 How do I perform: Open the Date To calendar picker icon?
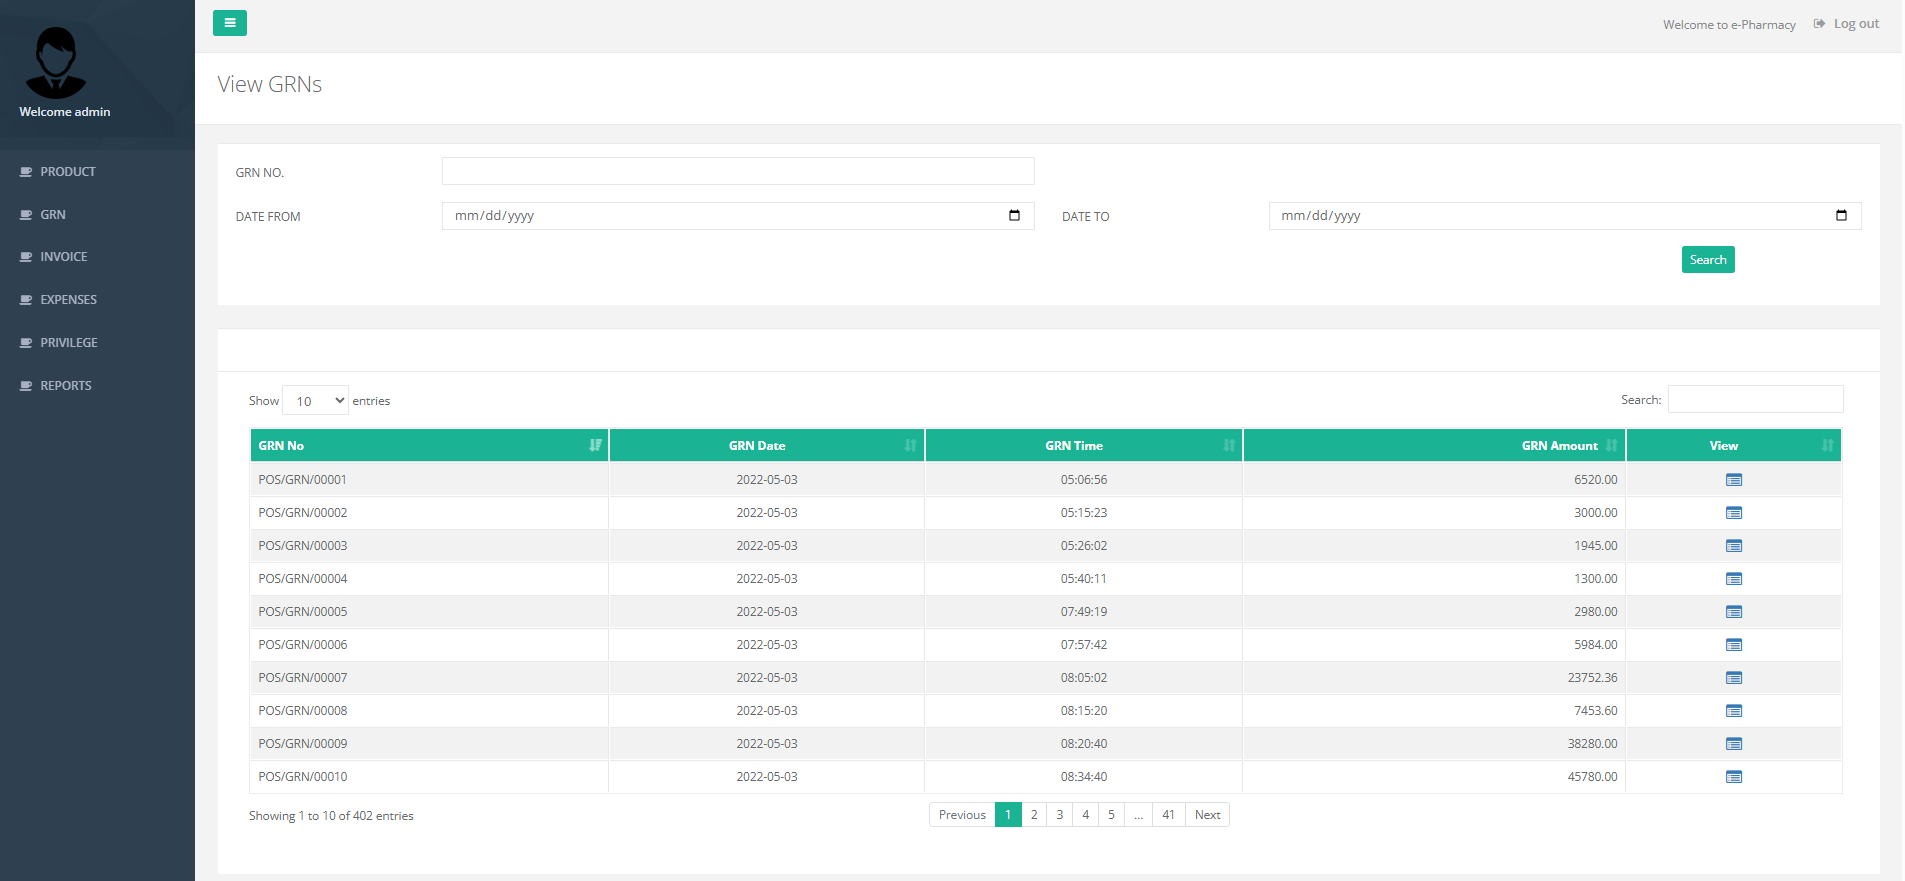coord(1841,215)
